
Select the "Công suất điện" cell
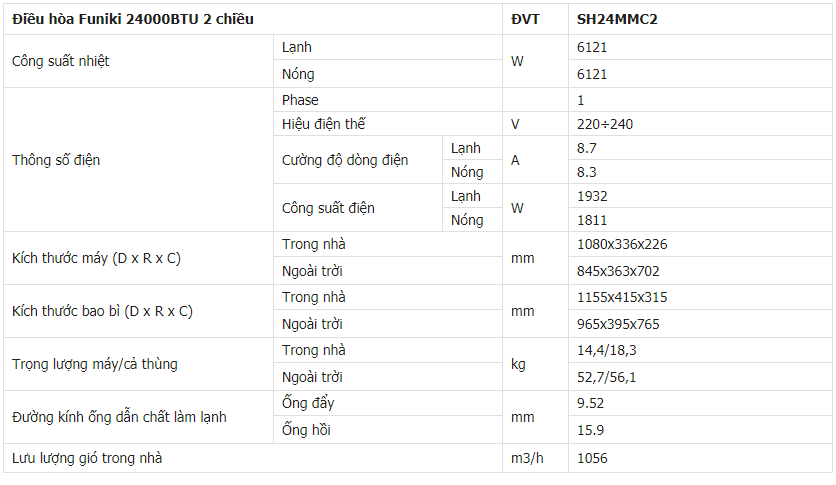coord(328,208)
